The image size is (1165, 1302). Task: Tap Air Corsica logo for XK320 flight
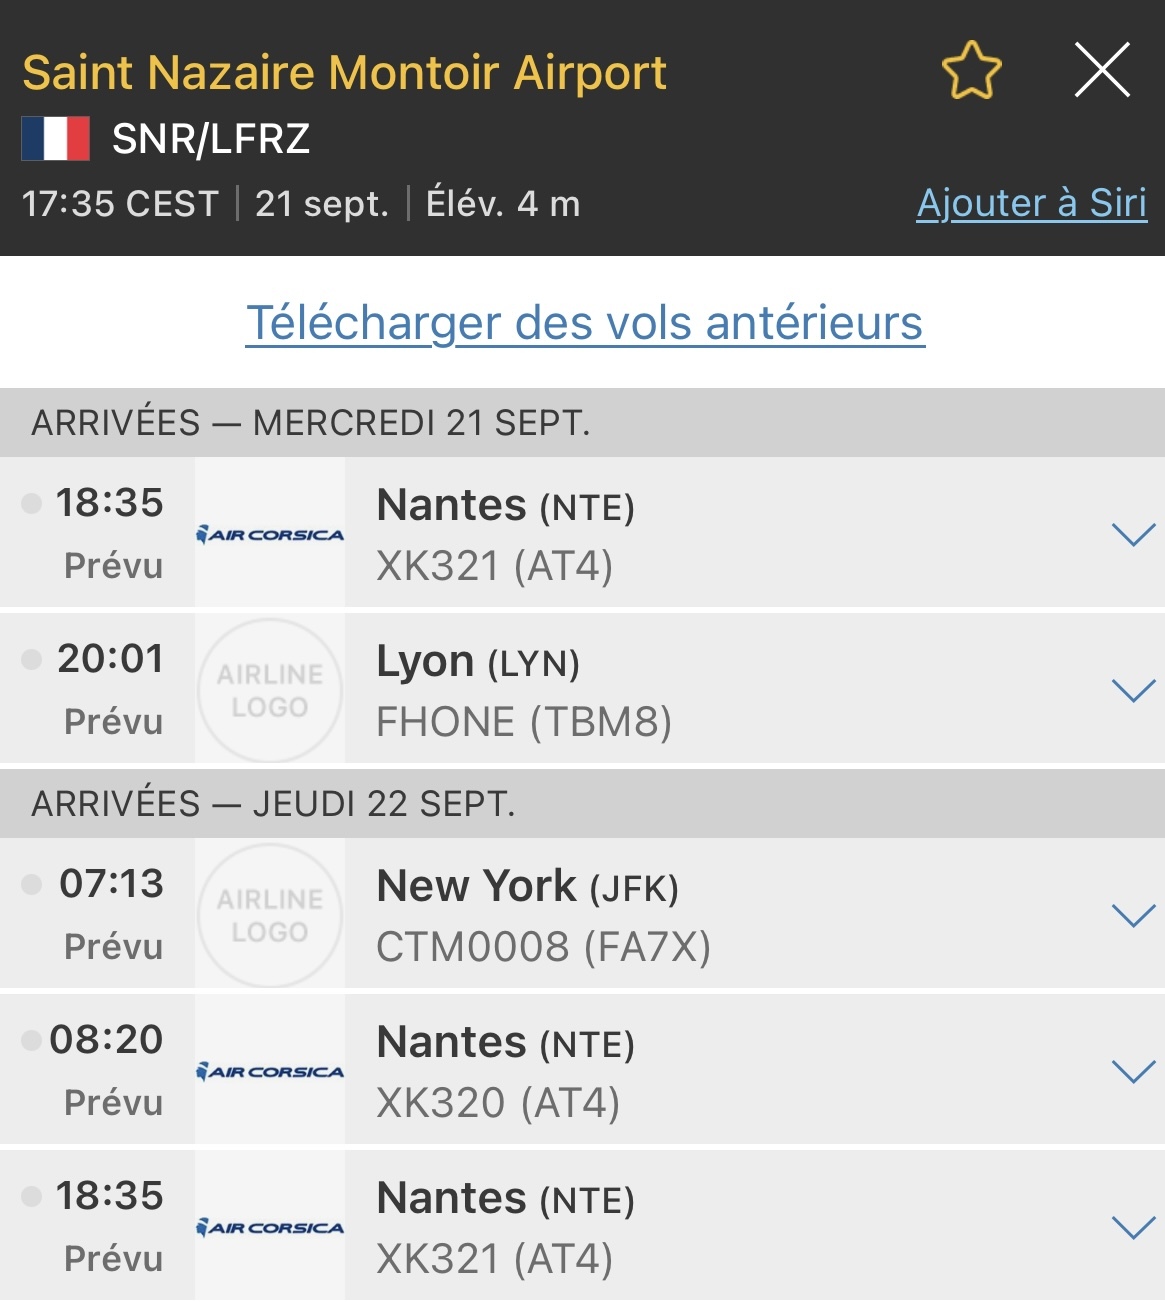click(x=270, y=1071)
